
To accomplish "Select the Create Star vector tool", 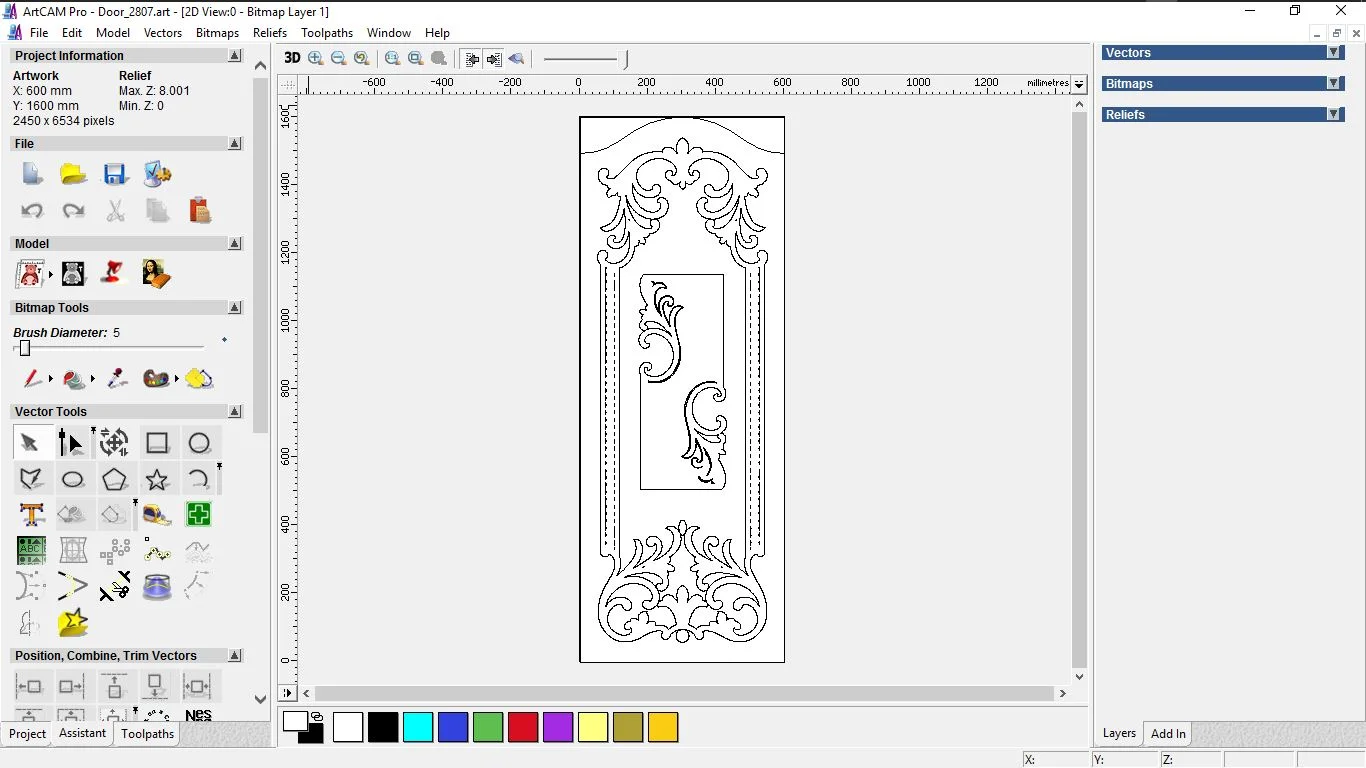I will pyautogui.click(x=157, y=480).
